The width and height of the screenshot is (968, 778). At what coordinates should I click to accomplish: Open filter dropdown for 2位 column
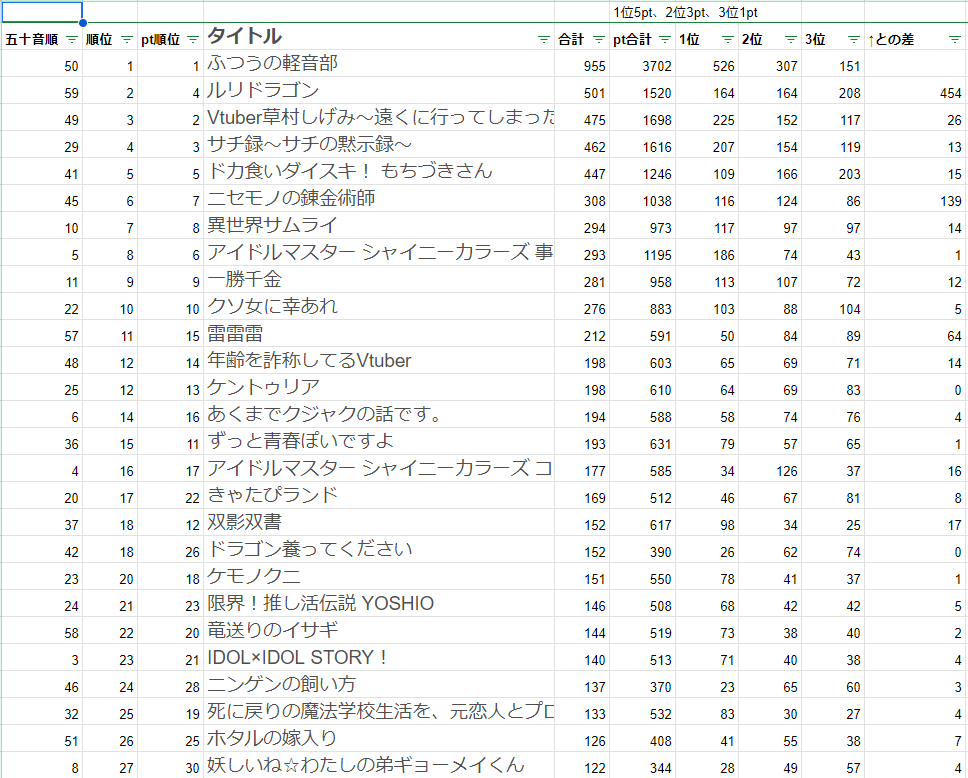[x=790, y=40]
